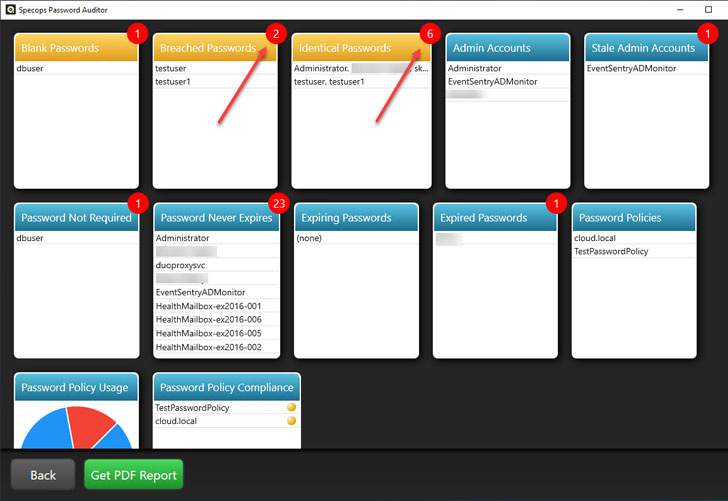Open the Admin Accounts card header
This screenshot has width=728, height=501.
508,48
